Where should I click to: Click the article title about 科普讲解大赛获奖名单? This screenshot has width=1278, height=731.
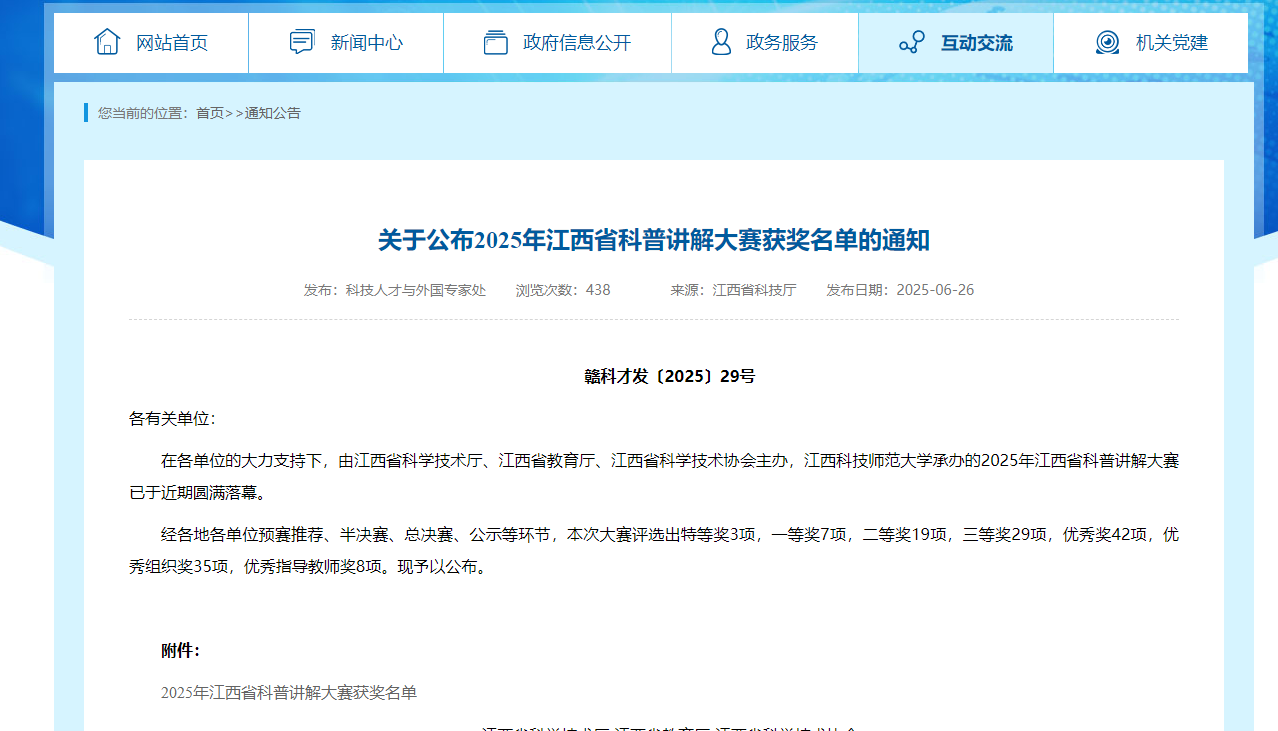653,241
